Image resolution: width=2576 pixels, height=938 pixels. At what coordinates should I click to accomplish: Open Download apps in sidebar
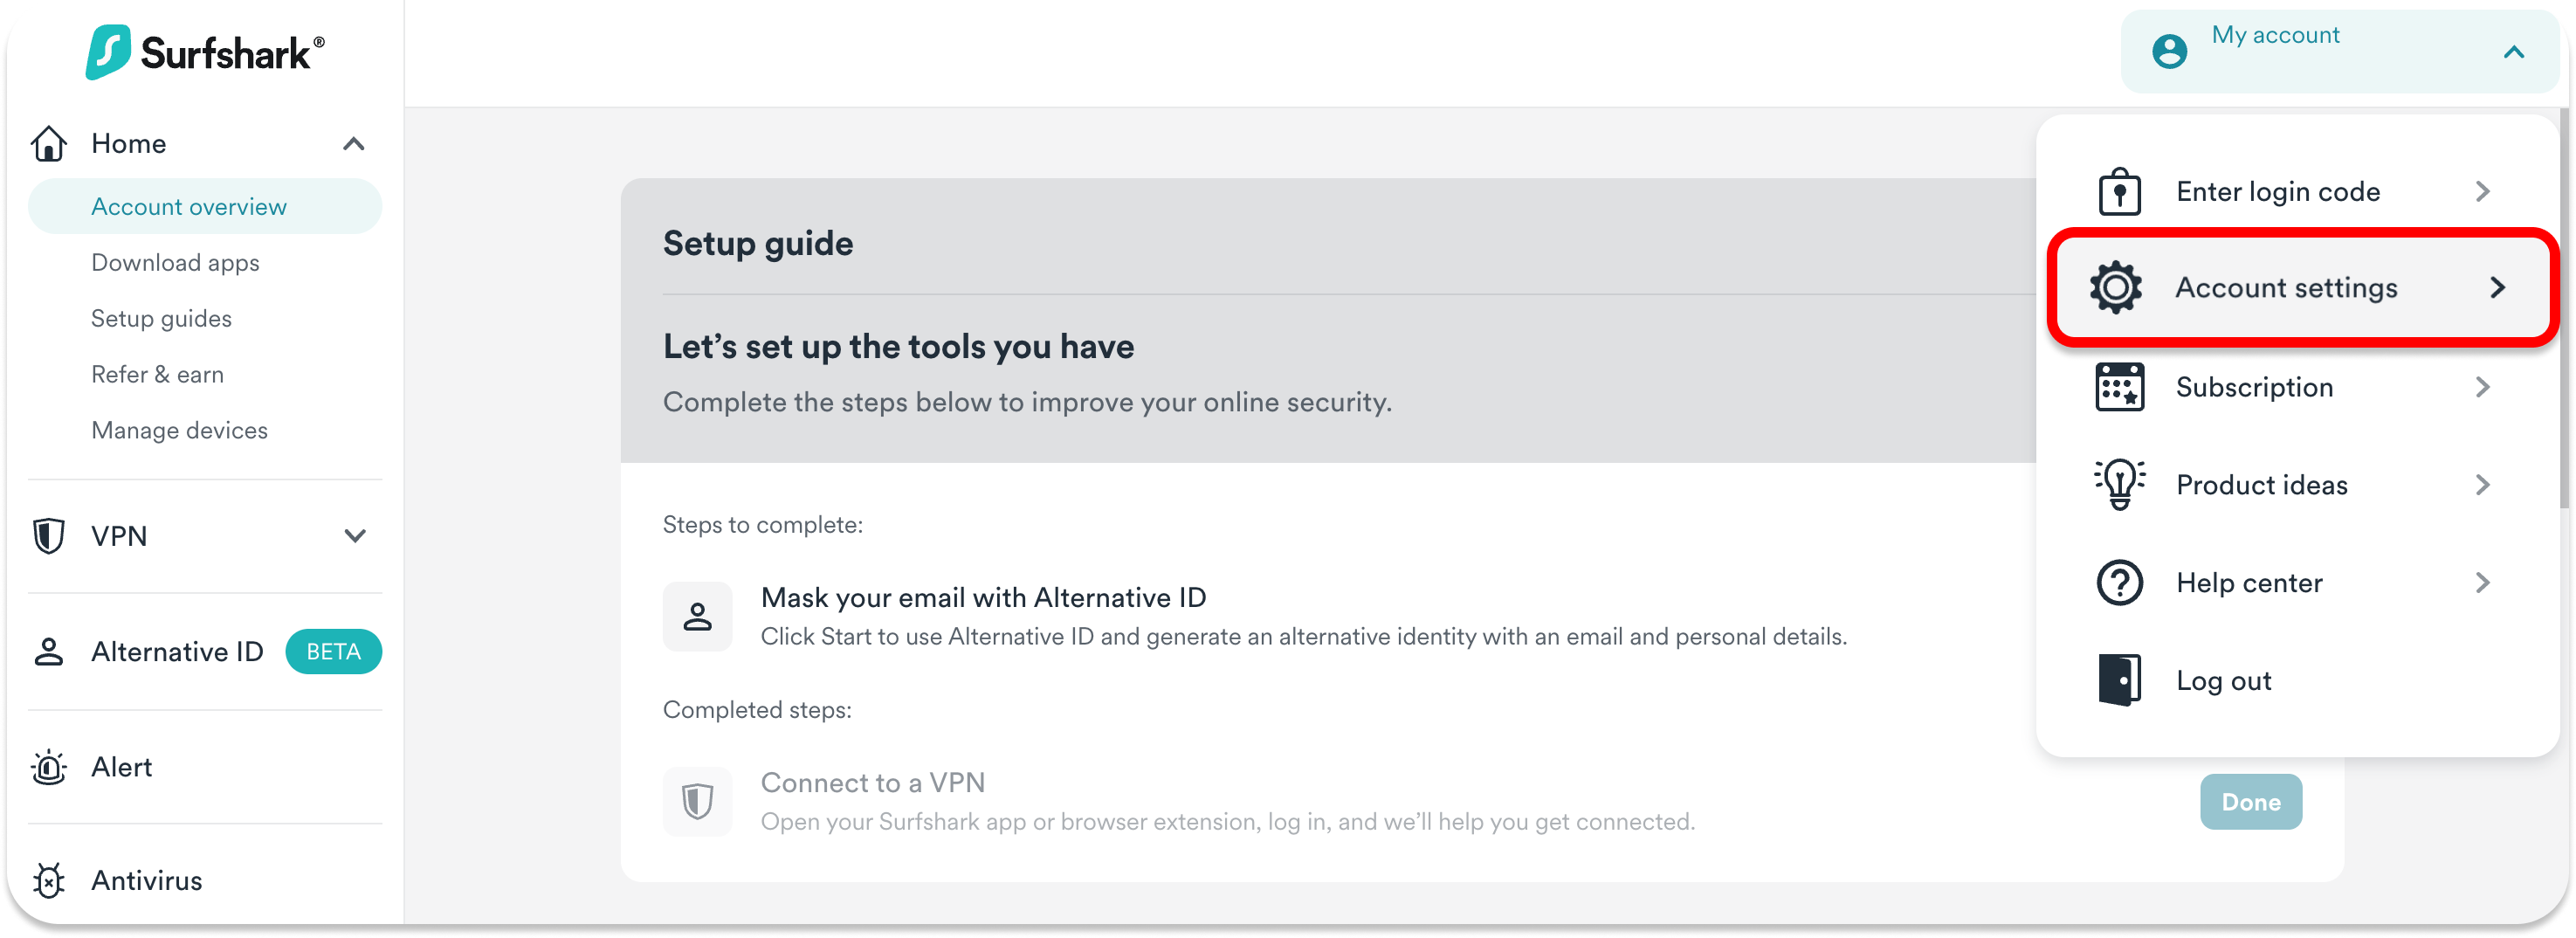(175, 263)
